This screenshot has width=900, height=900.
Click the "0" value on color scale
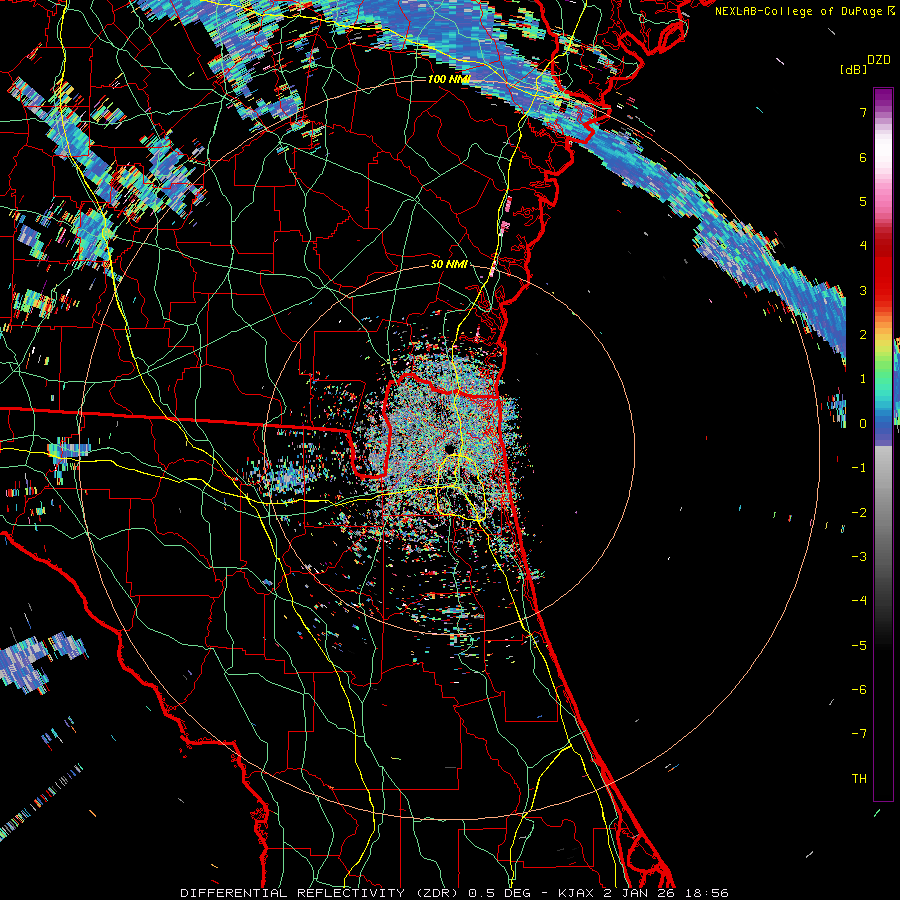pos(863,424)
